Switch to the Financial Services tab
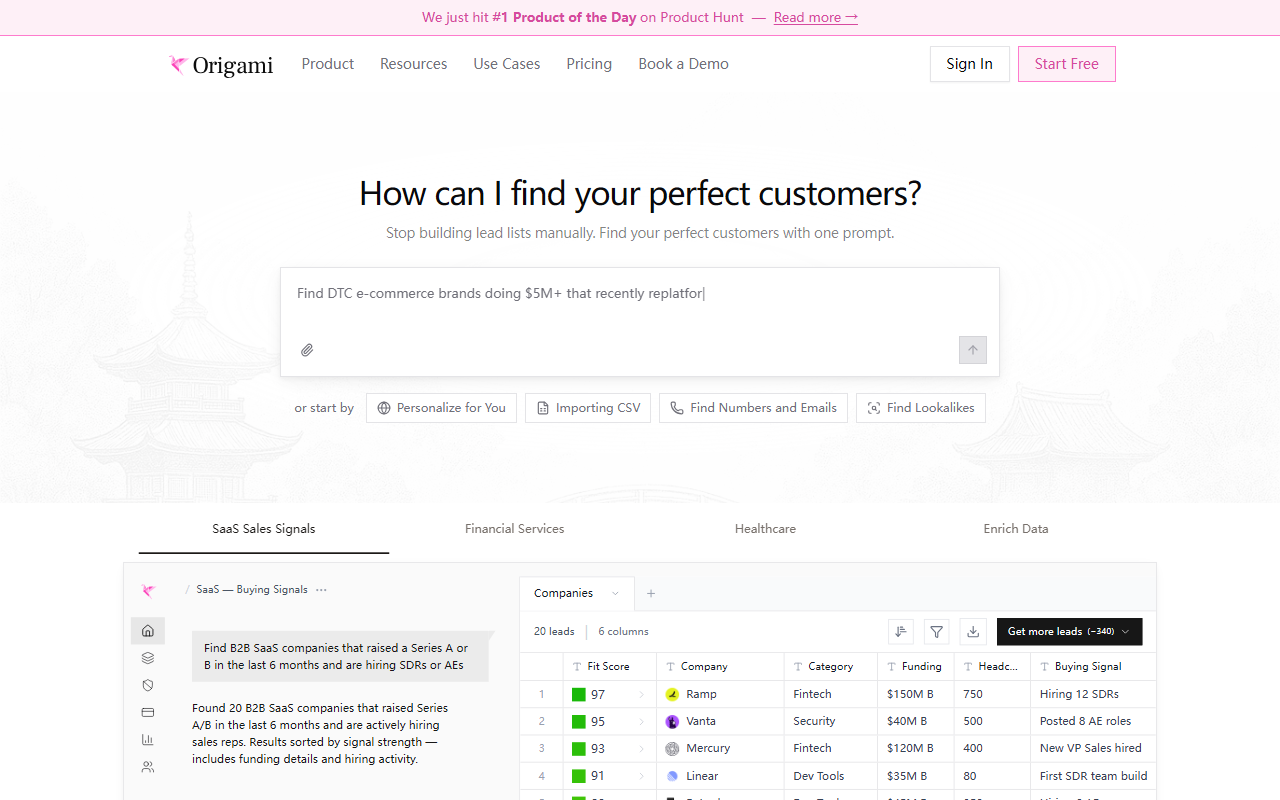This screenshot has height=800, width=1280. 514,529
